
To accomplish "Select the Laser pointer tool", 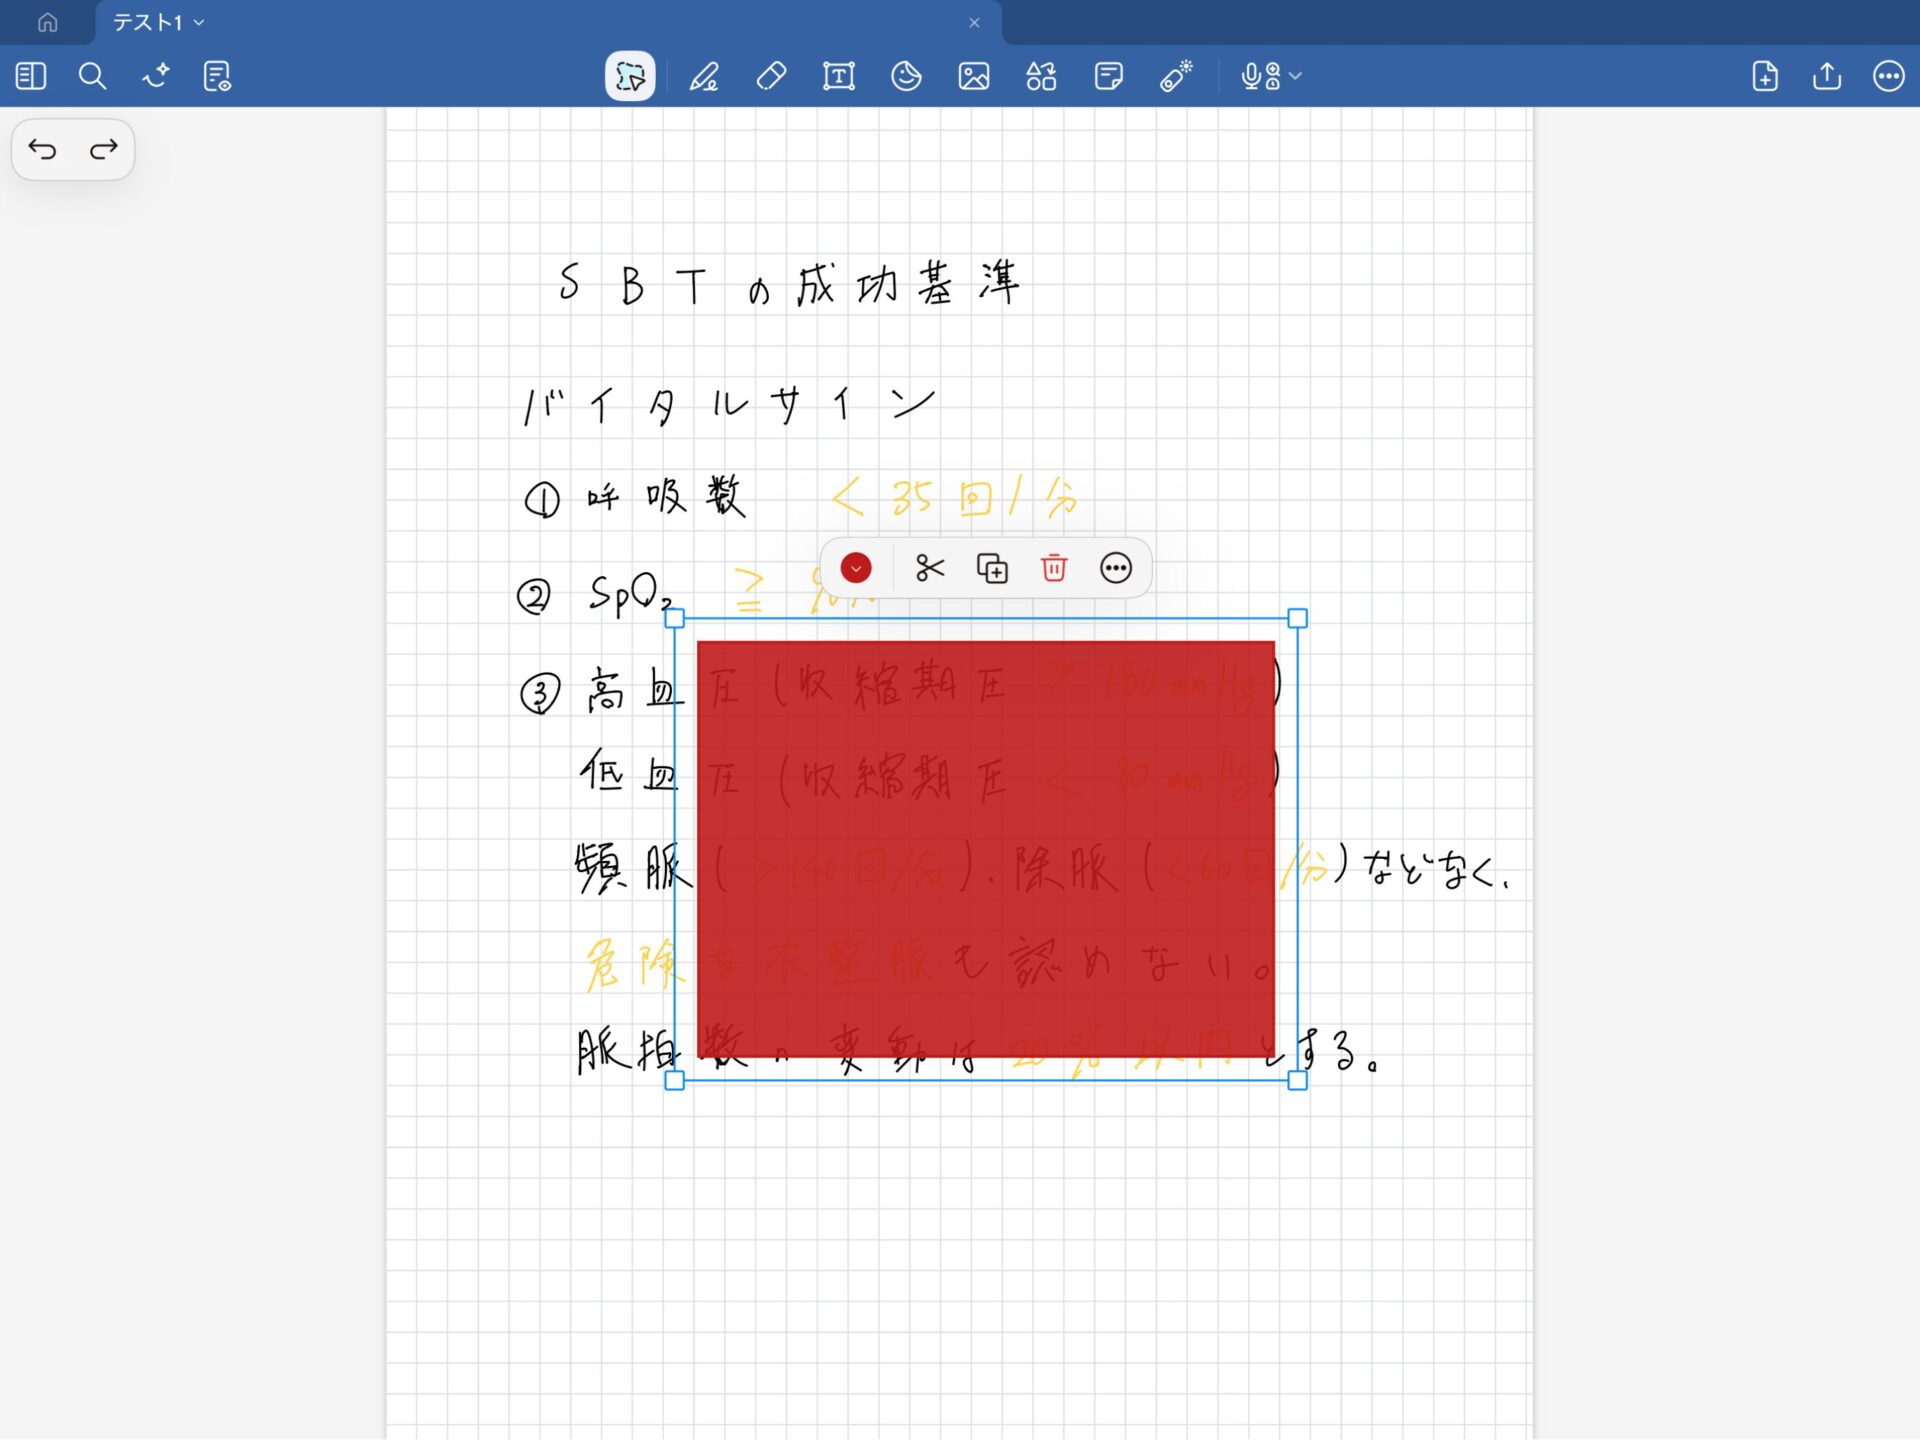I will pos(1176,76).
